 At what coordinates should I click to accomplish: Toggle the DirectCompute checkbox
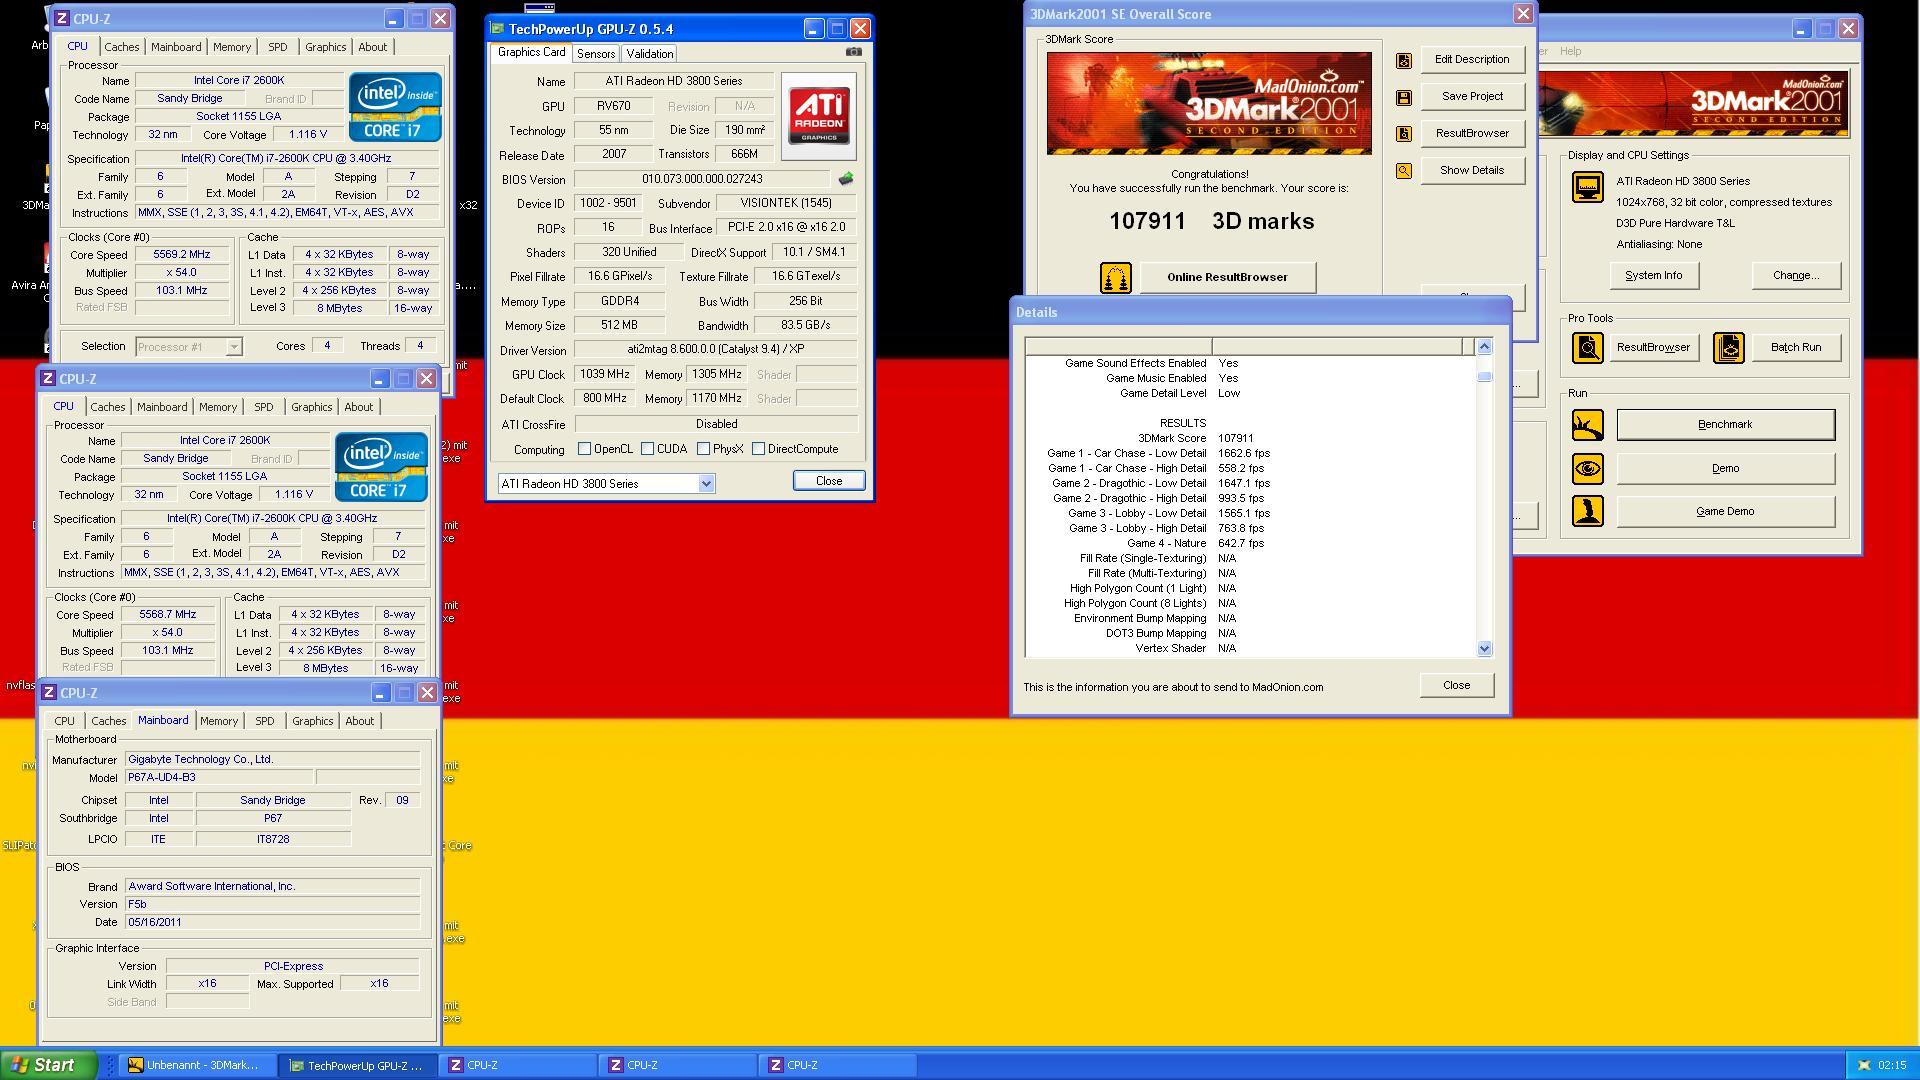click(759, 449)
